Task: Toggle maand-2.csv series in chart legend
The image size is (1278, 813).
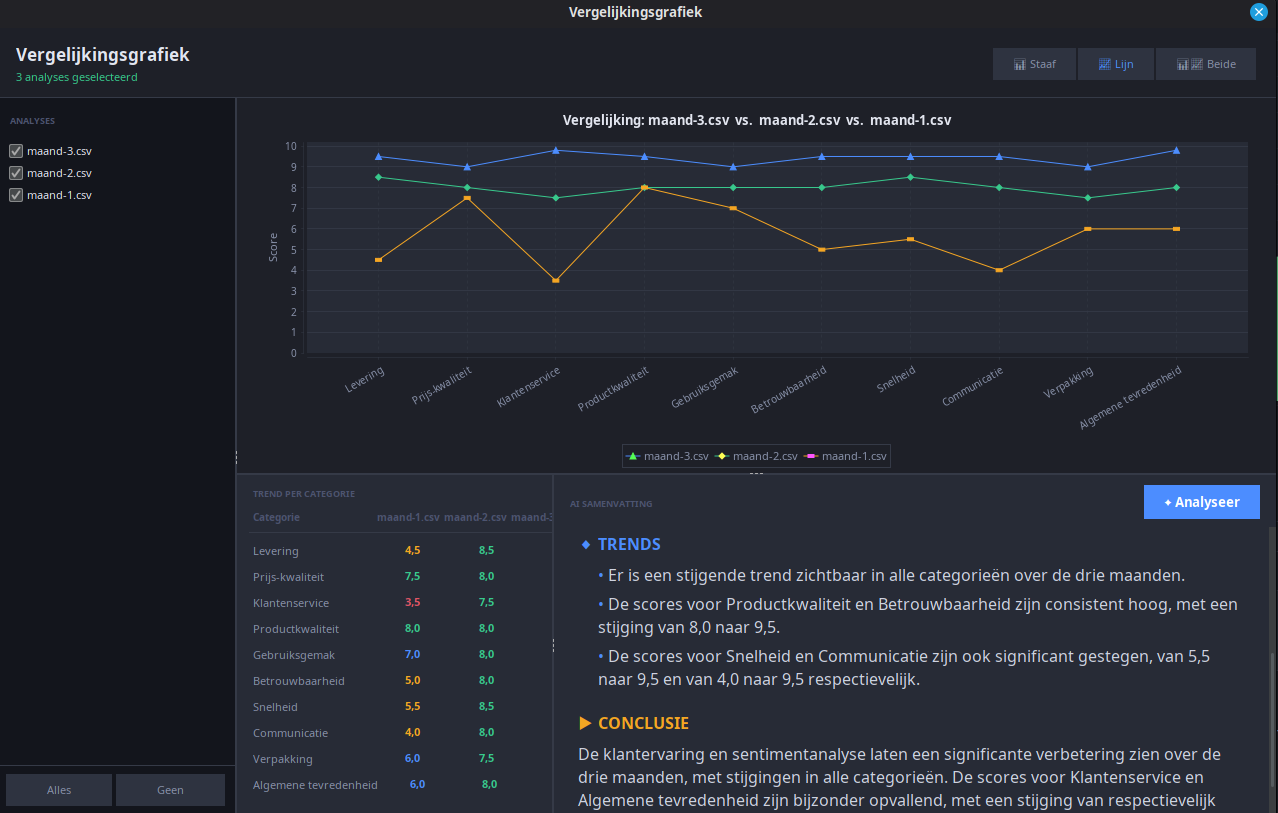Action: (x=756, y=456)
